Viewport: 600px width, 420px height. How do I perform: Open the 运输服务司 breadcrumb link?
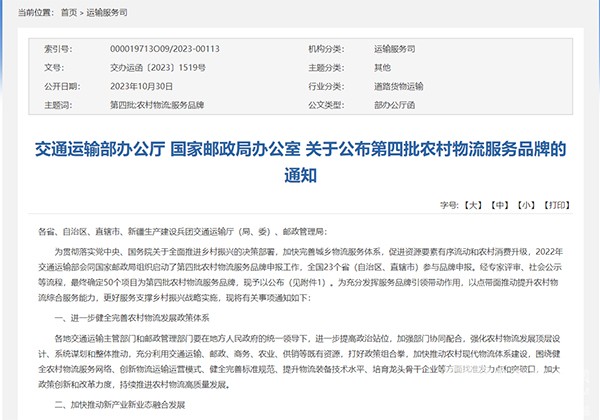(113, 10)
